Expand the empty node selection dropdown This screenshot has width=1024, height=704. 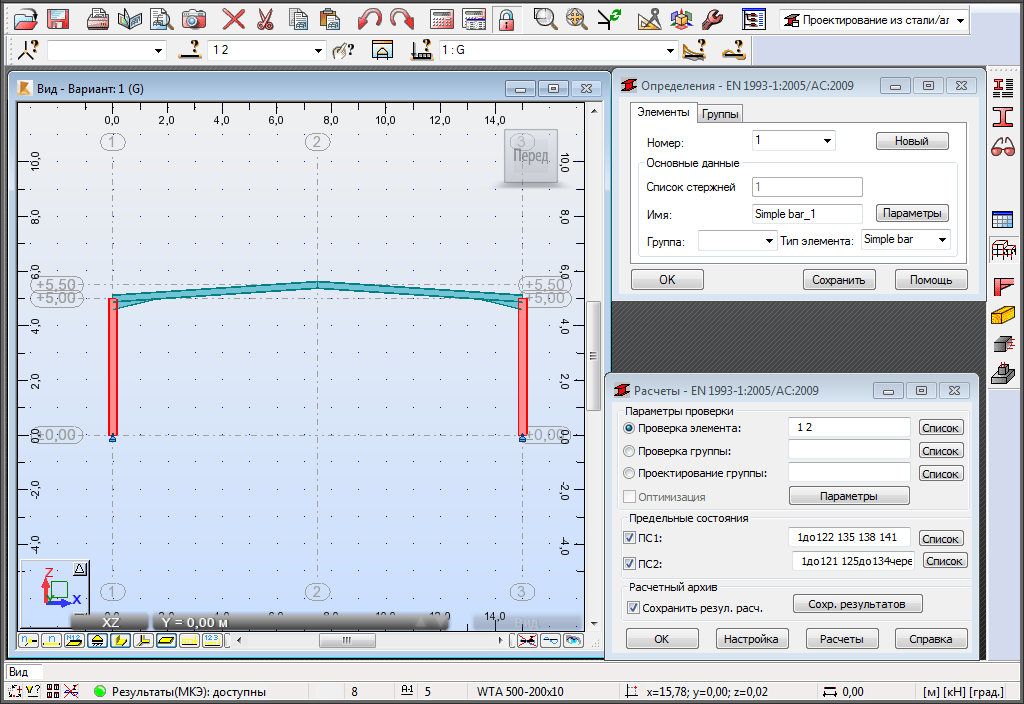click(x=158, y=50)
